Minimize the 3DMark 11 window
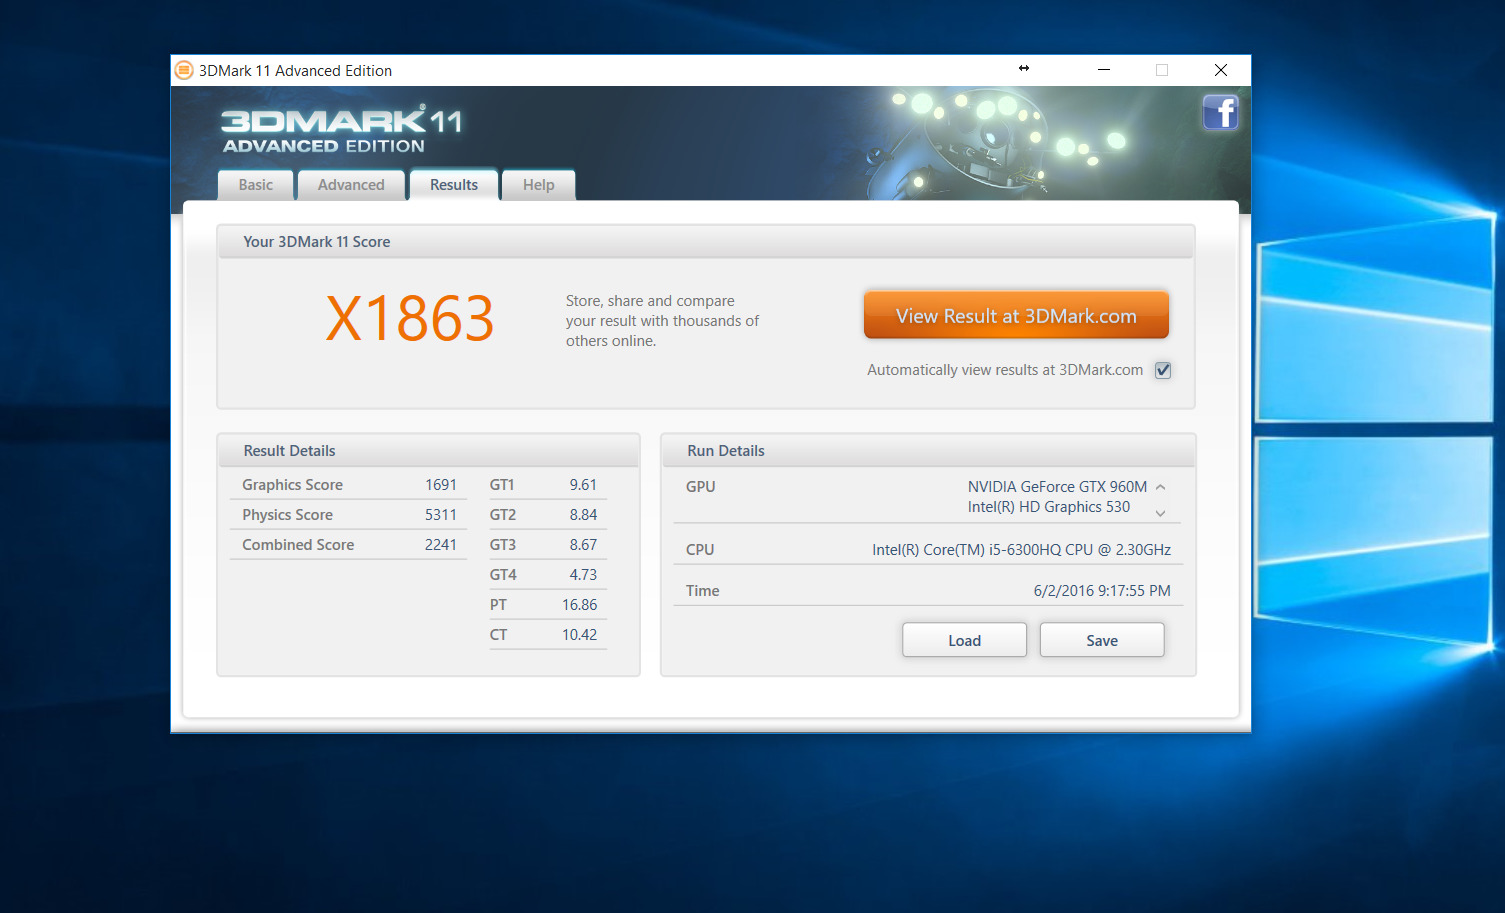Screen dimensions: 1505x913 pyautogui.click(x=1104, y=70)
